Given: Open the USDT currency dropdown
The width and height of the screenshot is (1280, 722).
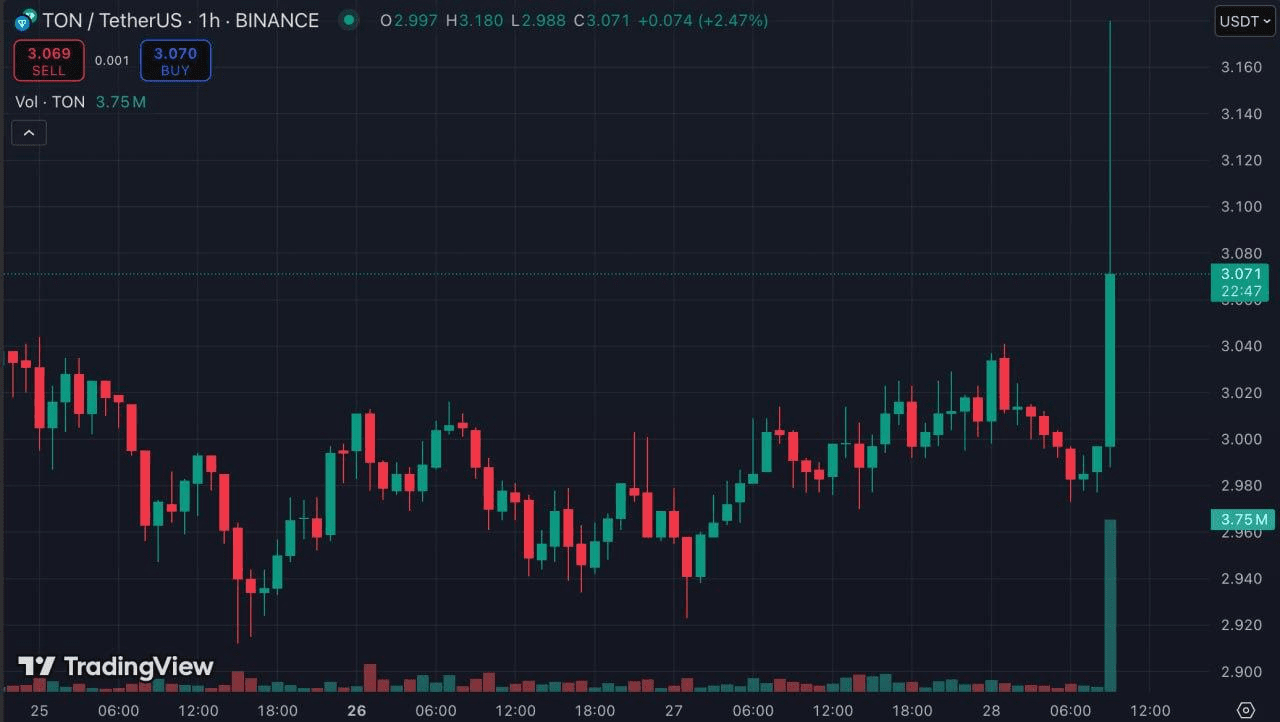Looking at the screenshot, I should click(x=1245, y=20).
